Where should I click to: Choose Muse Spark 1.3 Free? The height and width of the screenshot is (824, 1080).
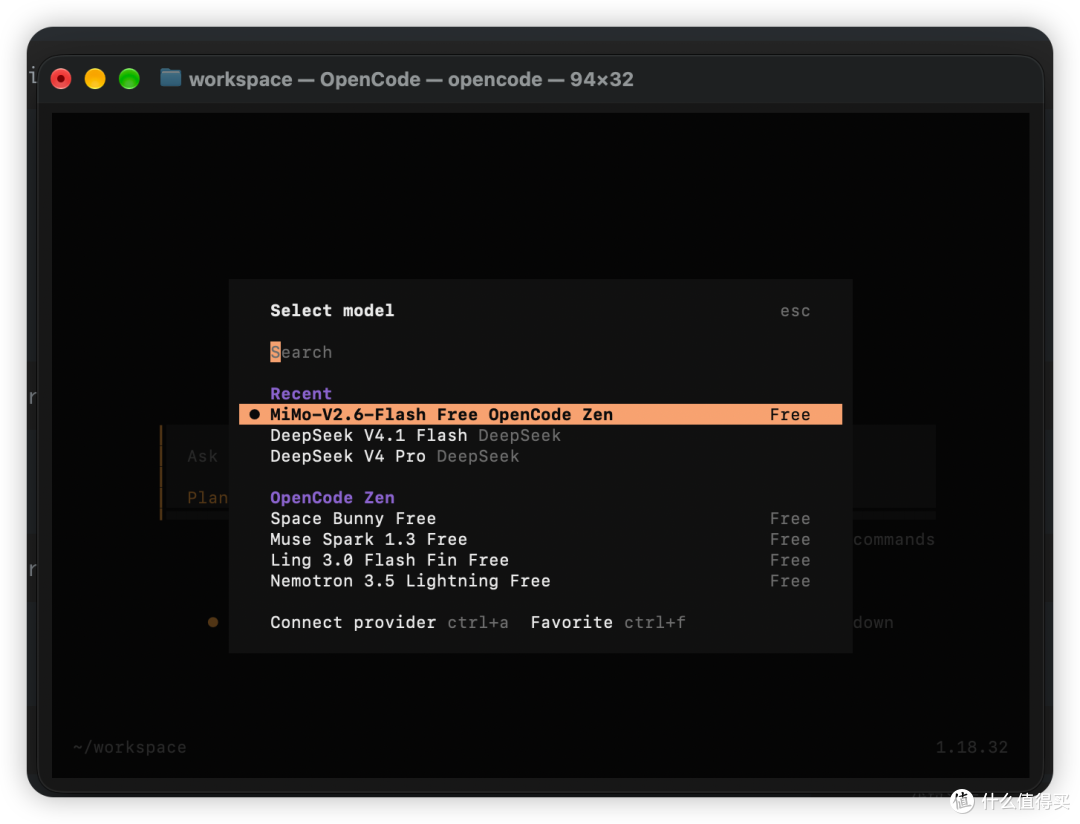coord(540,539)
